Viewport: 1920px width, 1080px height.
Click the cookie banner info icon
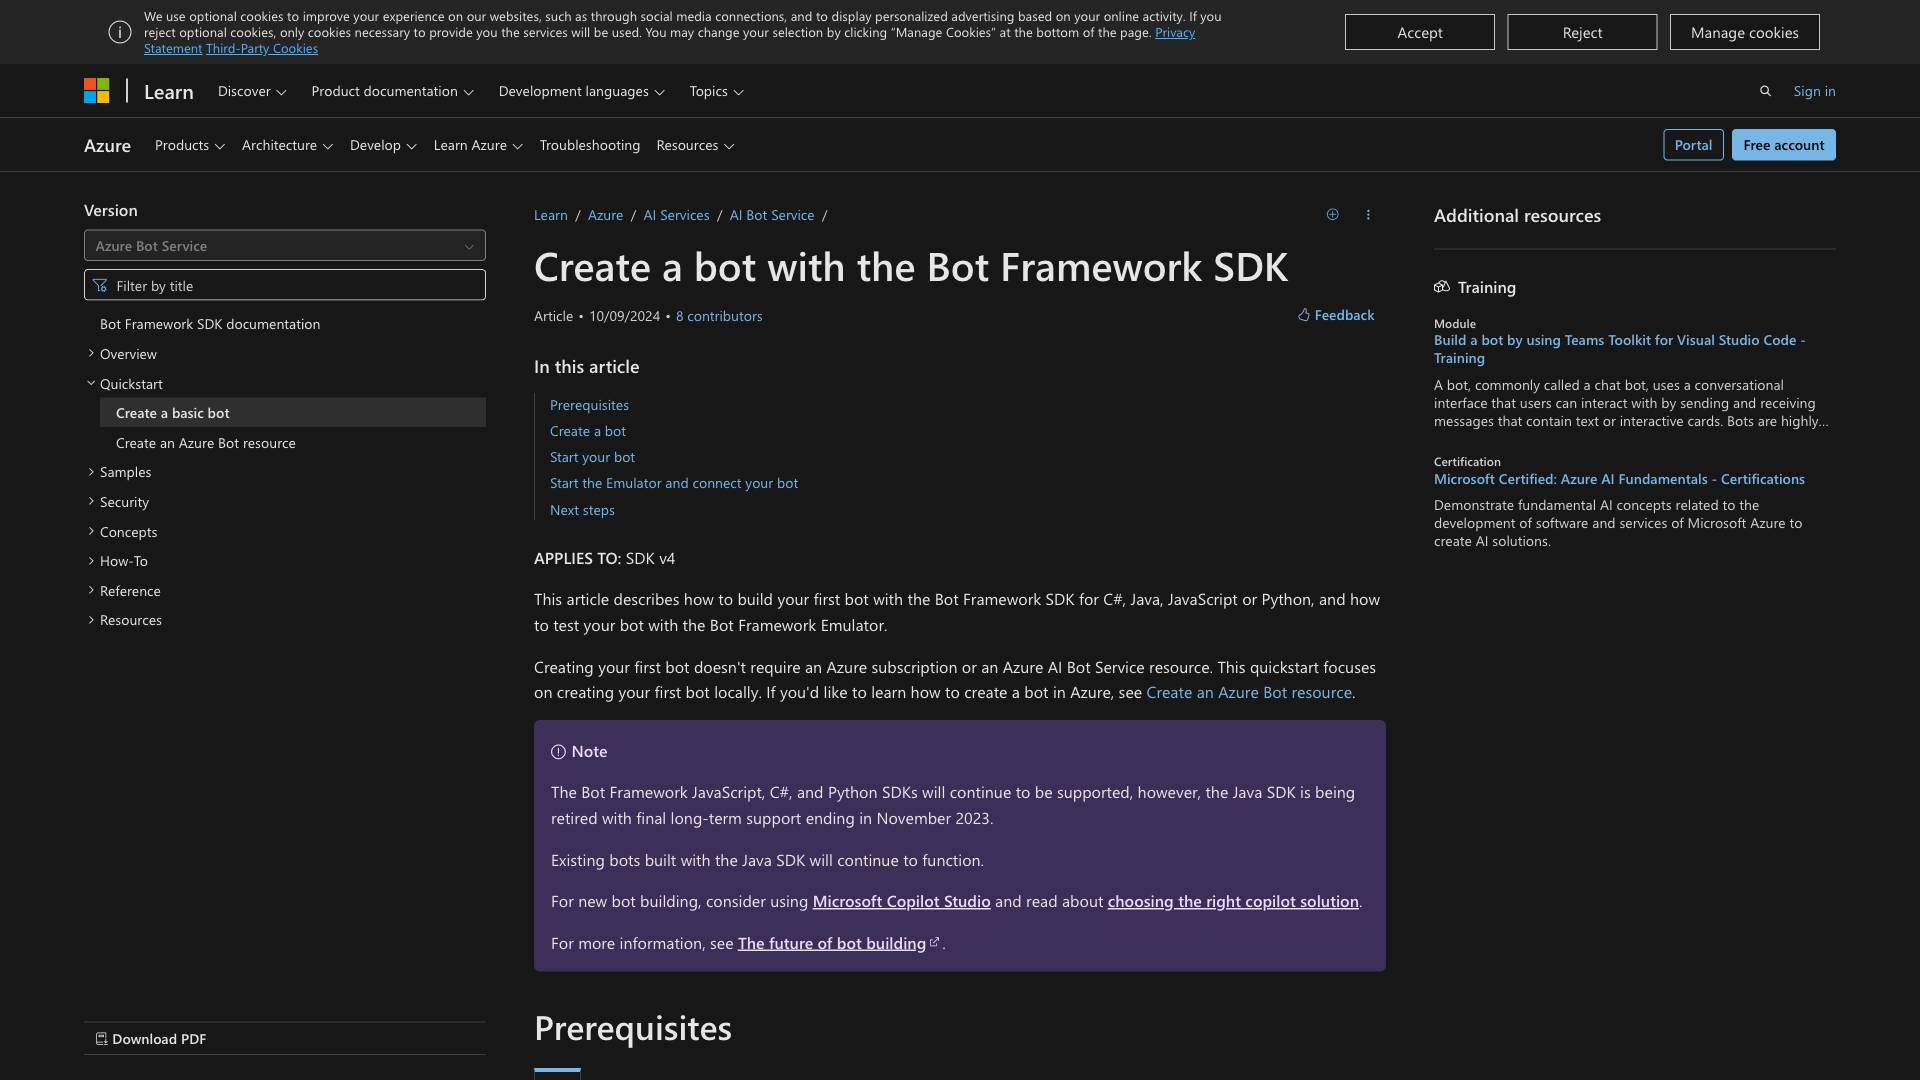(120, 33)
